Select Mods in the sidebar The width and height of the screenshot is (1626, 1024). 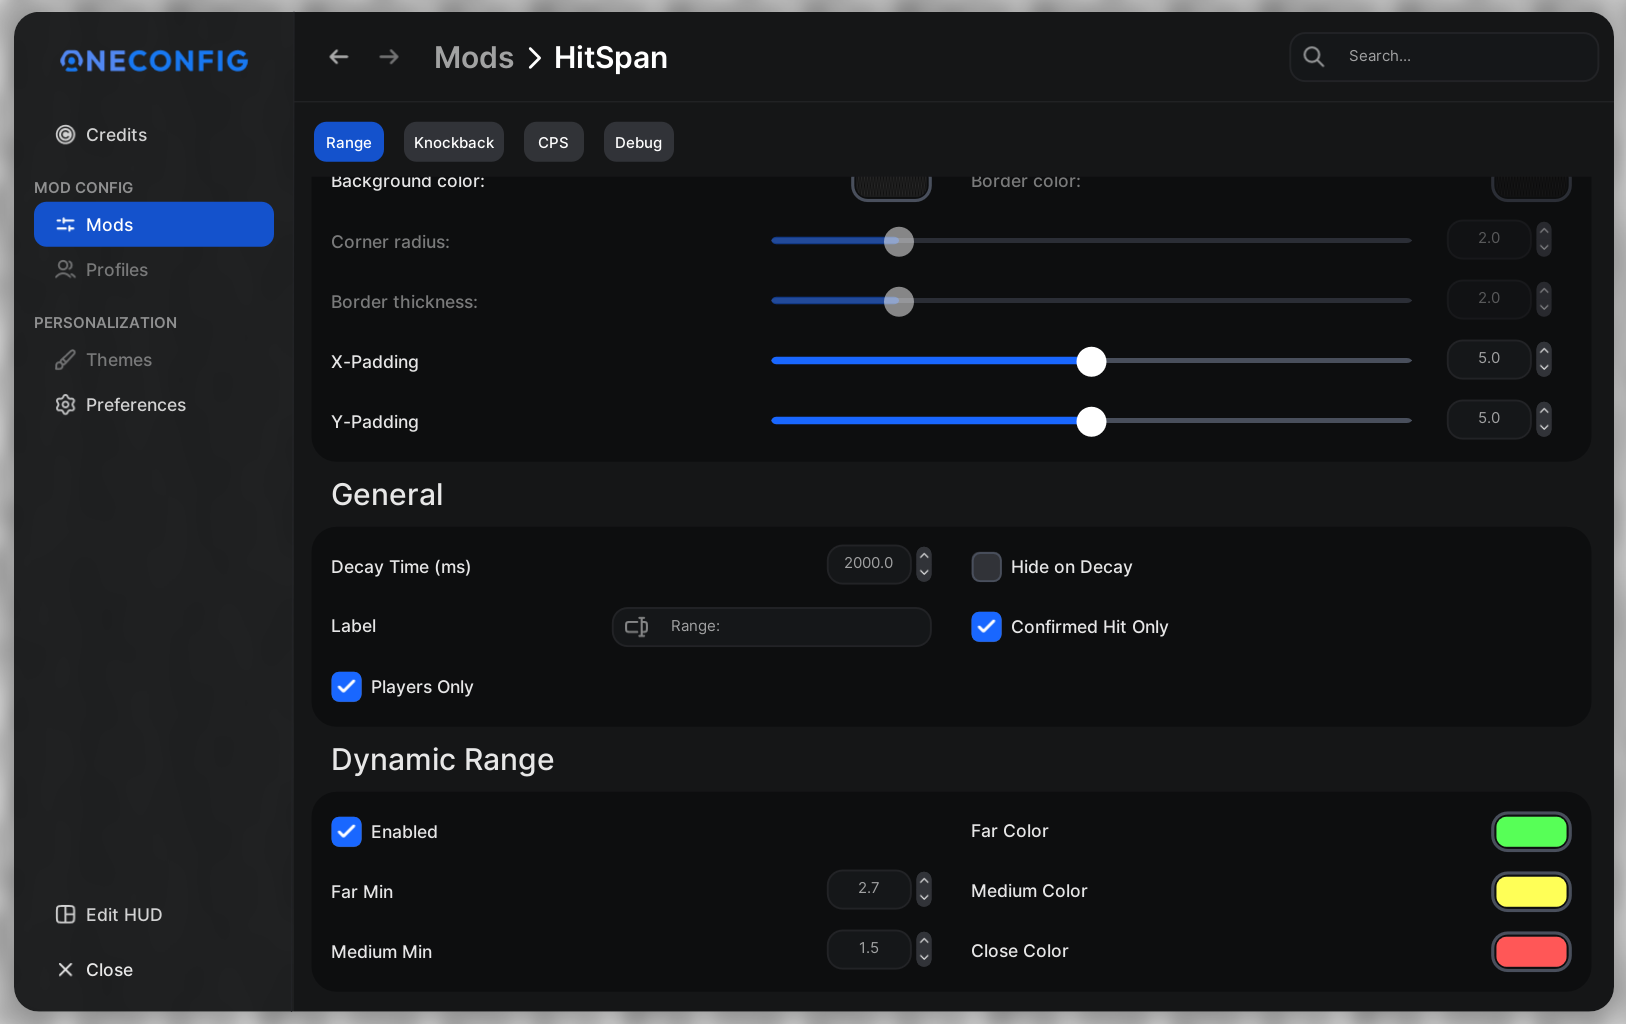click(x=154, y=224)
